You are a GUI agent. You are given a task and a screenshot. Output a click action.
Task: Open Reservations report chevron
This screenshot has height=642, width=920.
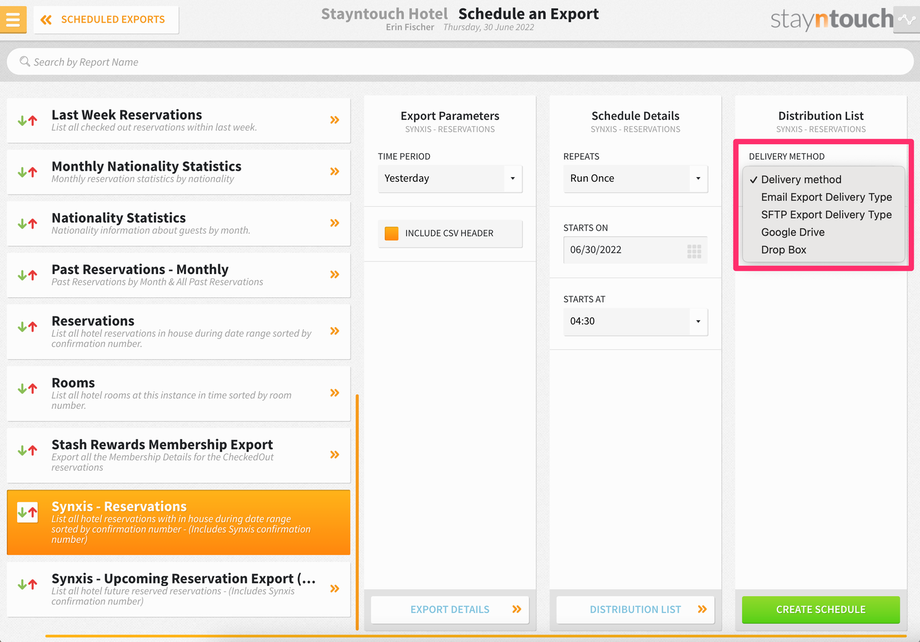coord(334,331)
